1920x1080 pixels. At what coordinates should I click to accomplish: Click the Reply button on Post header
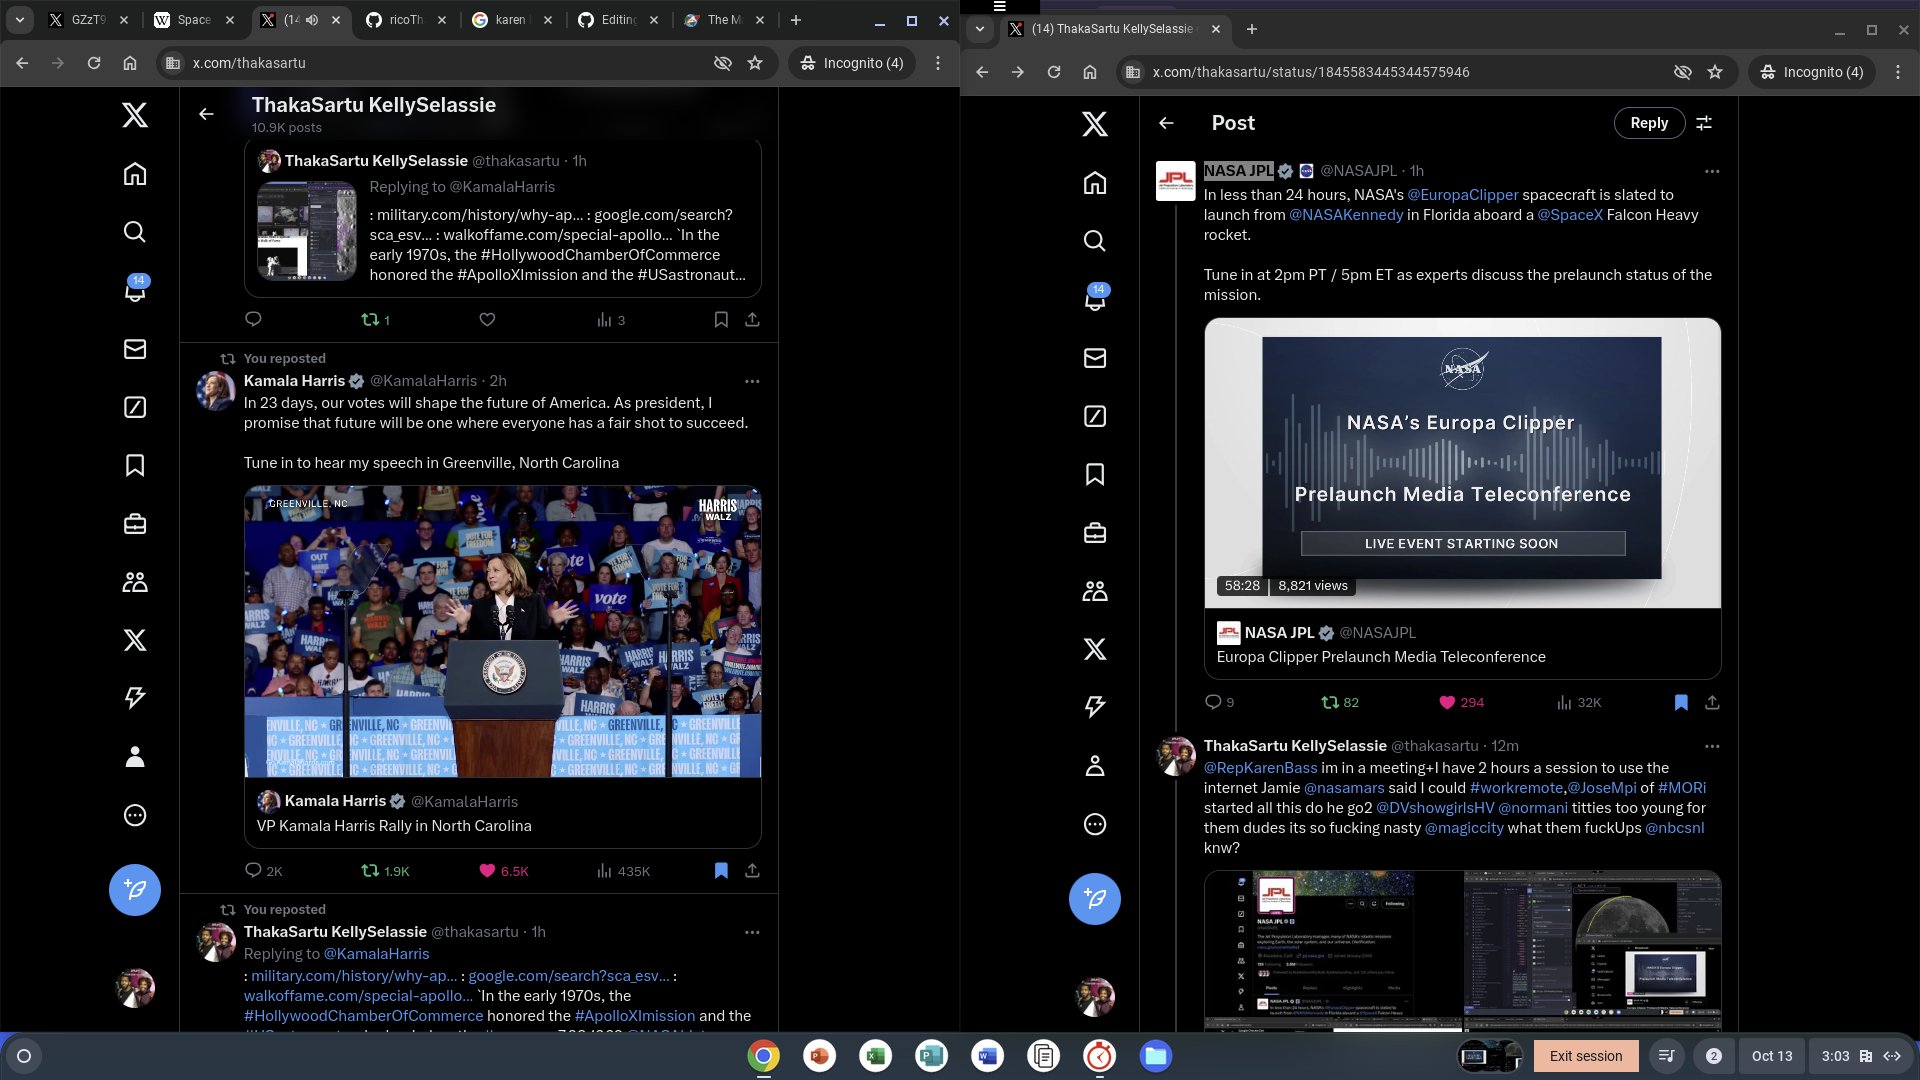[1649, 123]
